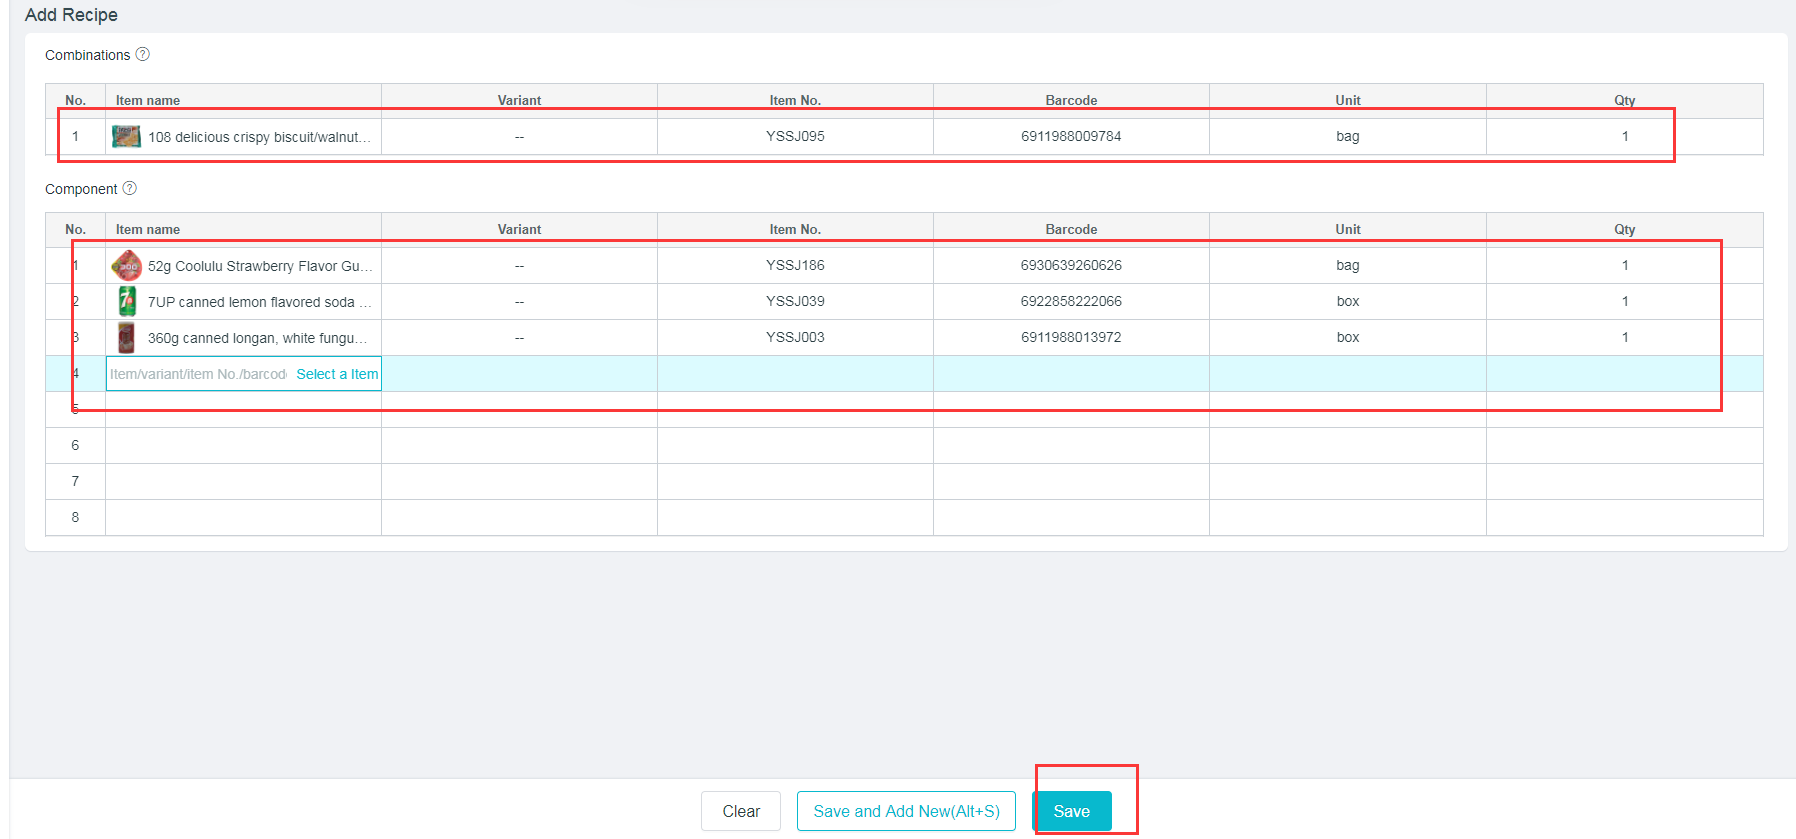
Task: Click item number YSSJ186 cell
Action: pyautogui.click(x=795, y=265)
